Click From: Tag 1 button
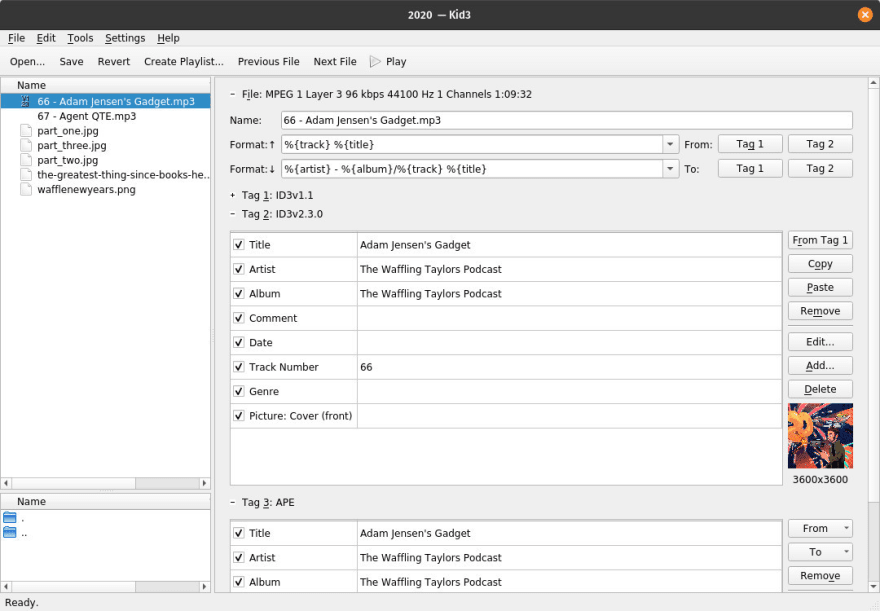 coord(750,144)
